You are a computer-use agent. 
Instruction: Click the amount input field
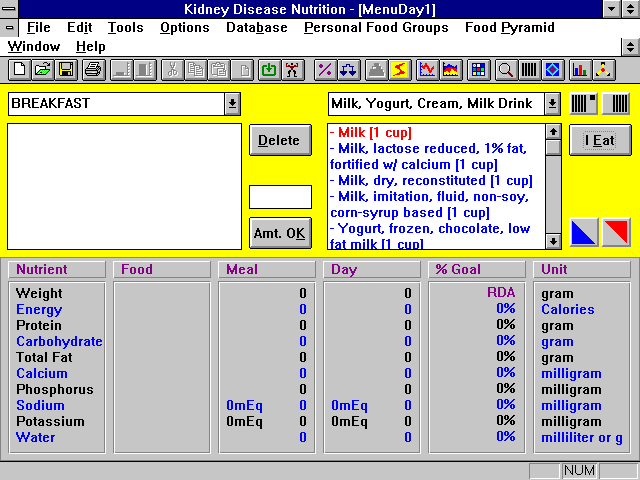[x=280, y=197]
